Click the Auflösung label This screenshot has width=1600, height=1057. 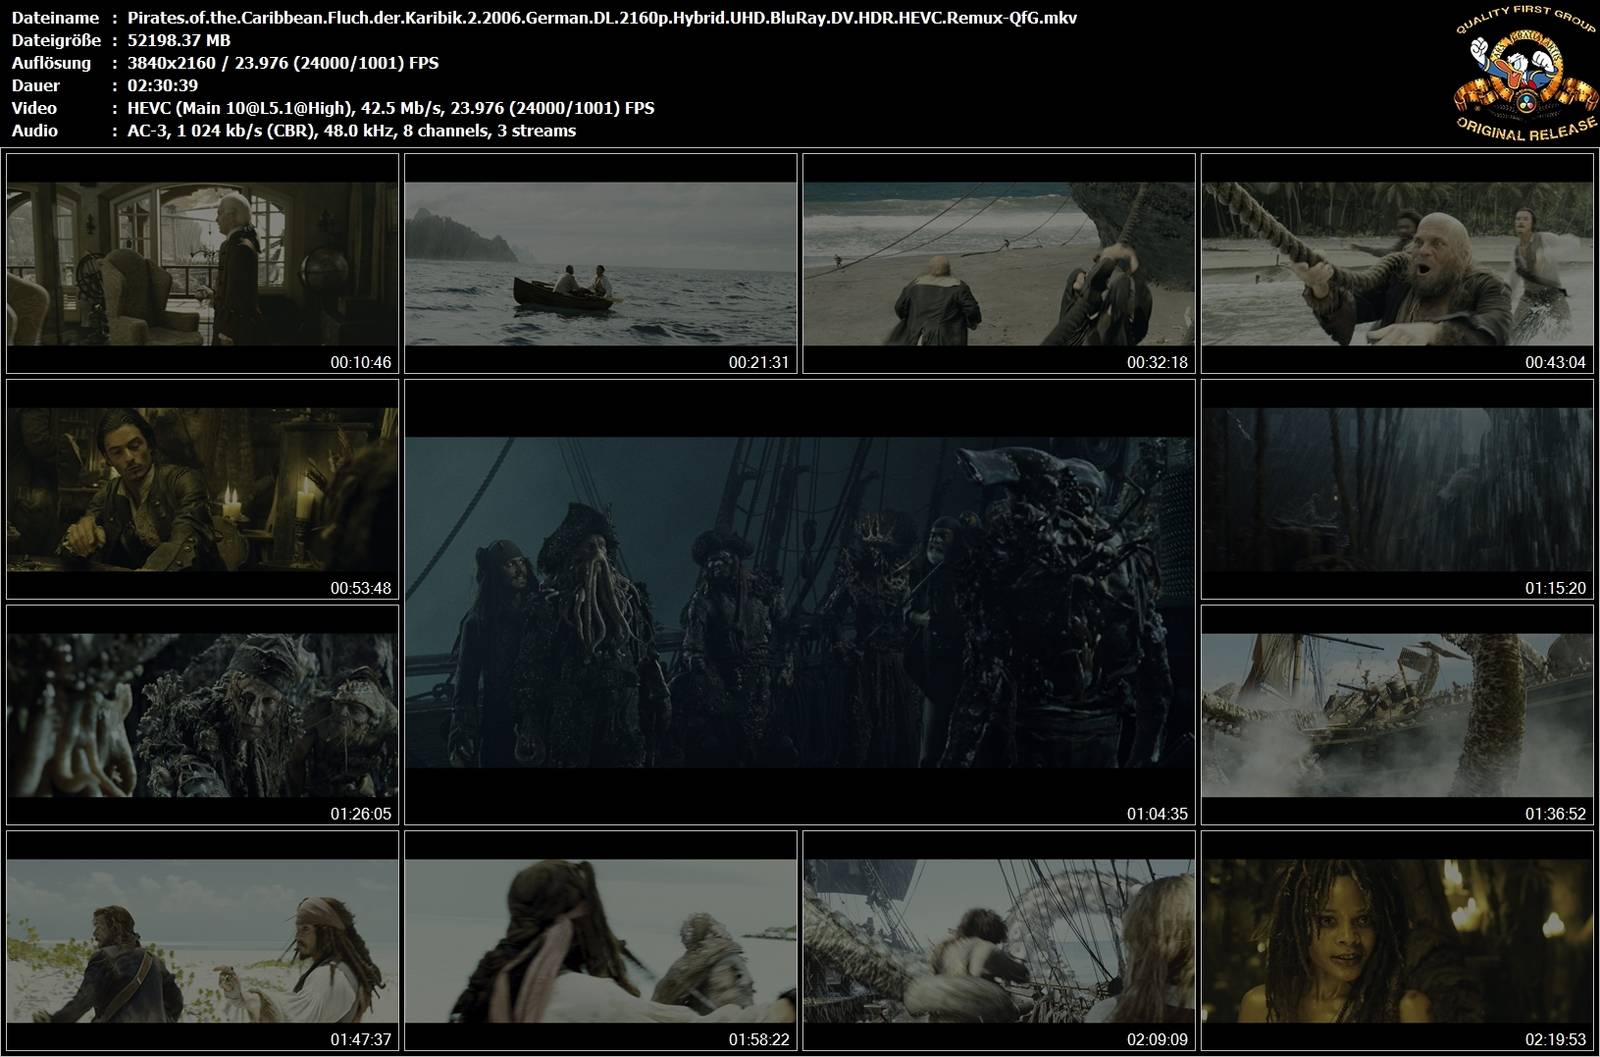(51, 63)
